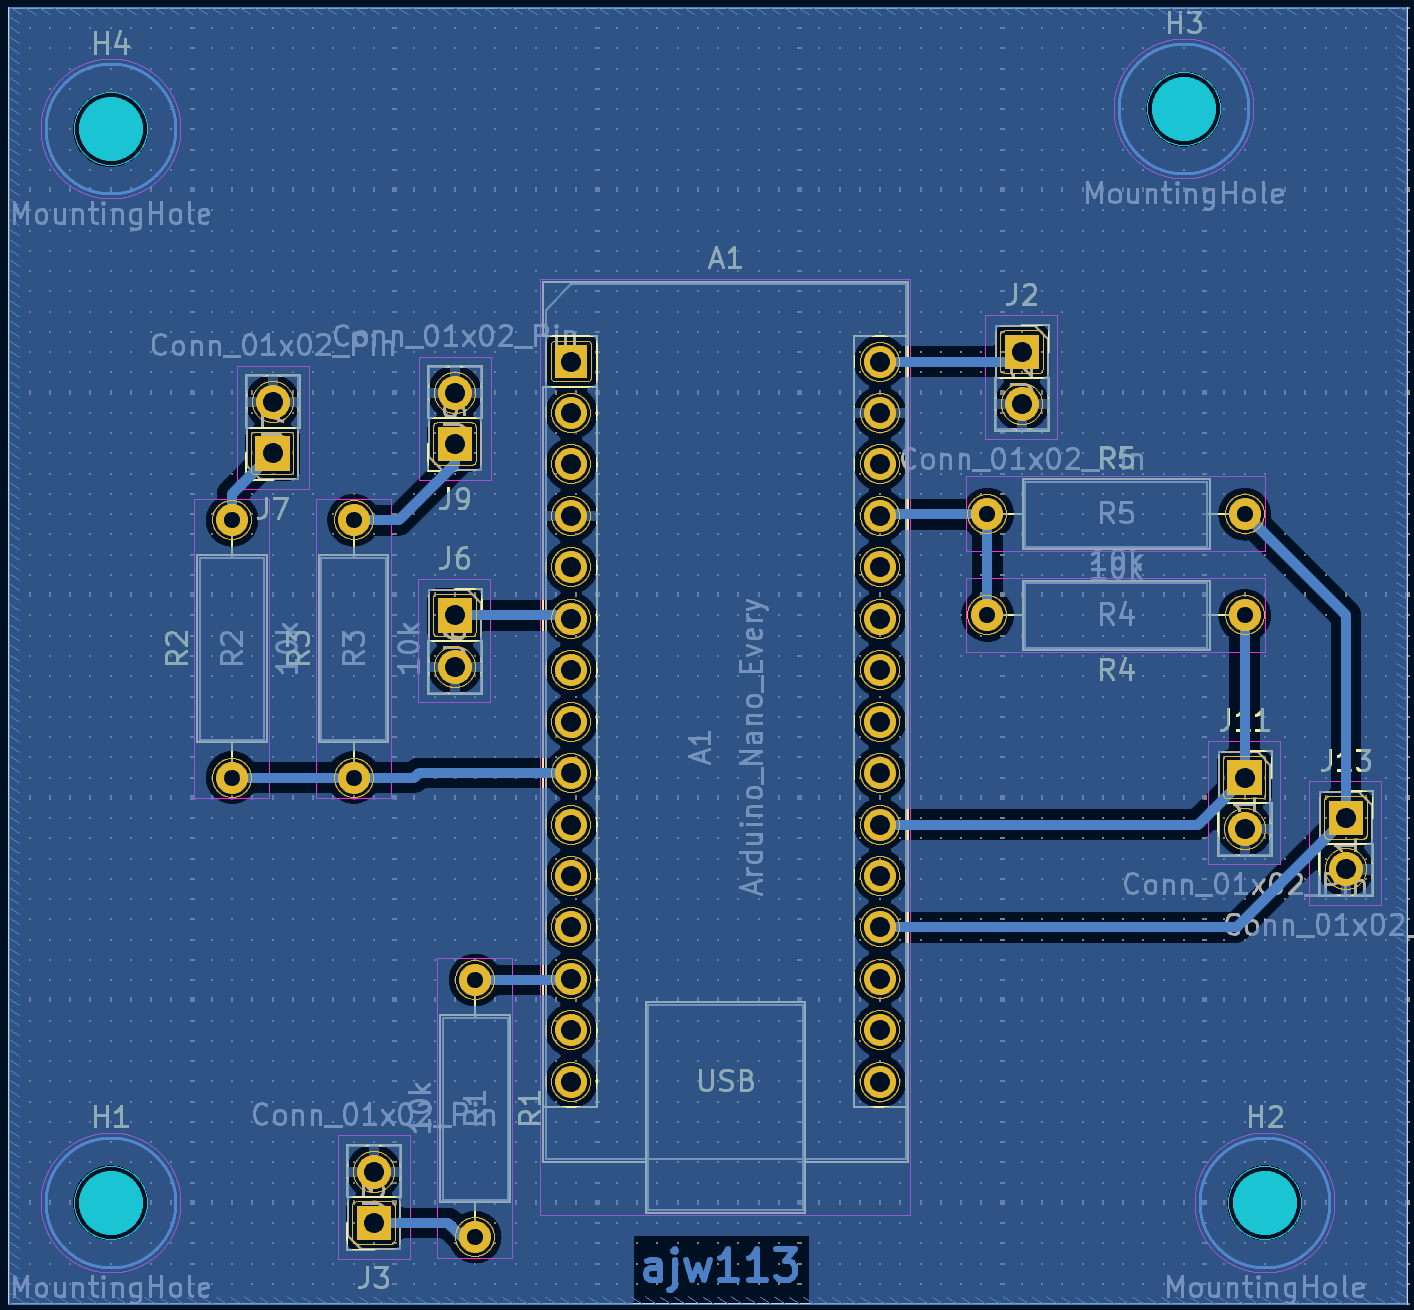The height and width of the screenshot is (1310, 1414).
Task: Select the top pad of resistor R1
Action: click(475, 980)
